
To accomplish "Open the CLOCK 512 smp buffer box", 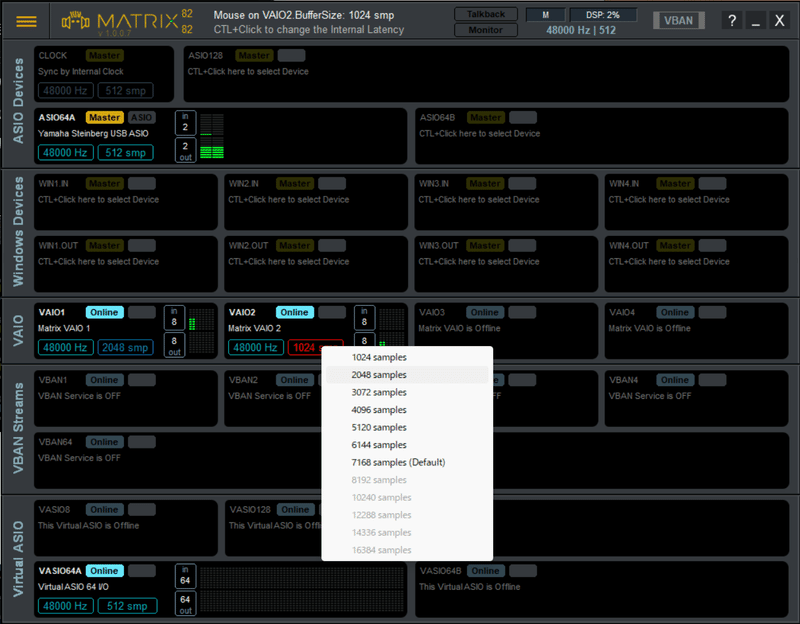I will pos(126,91).
